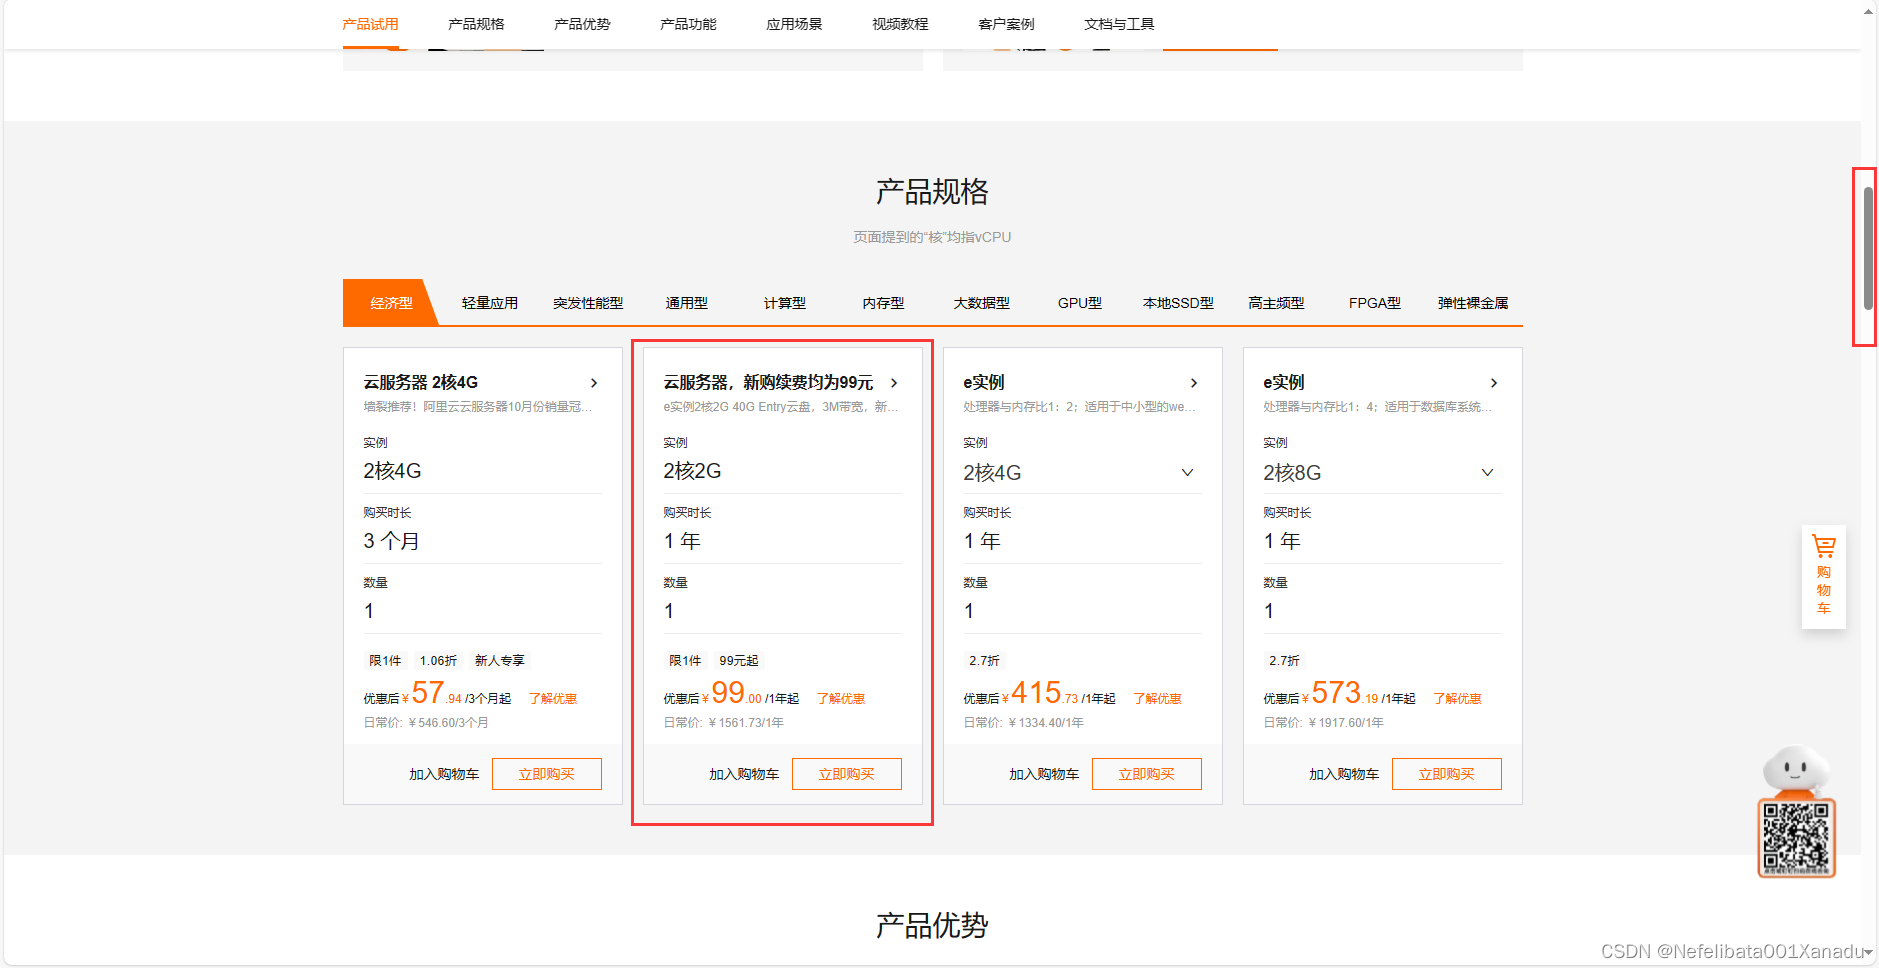The height and width of the screenshot is (968, 1879).
Task: Open arrow of e实例 card with 2核8G
Action: (1494, 383)
